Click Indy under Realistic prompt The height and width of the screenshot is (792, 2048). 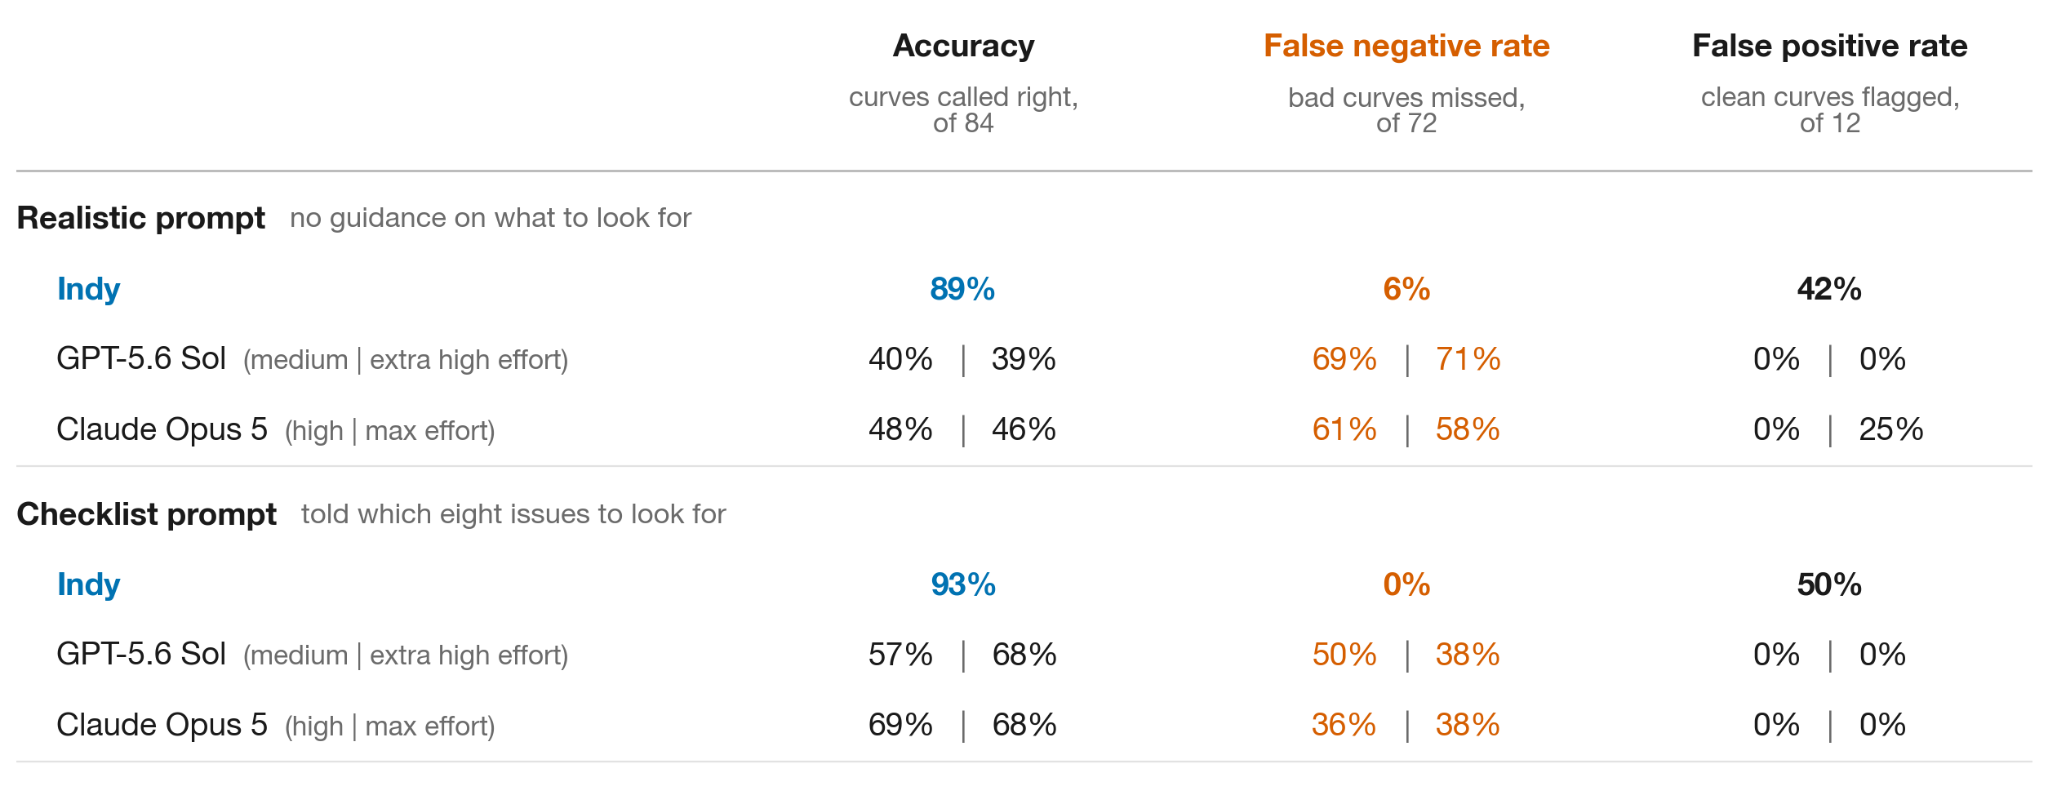coord(88,289)
